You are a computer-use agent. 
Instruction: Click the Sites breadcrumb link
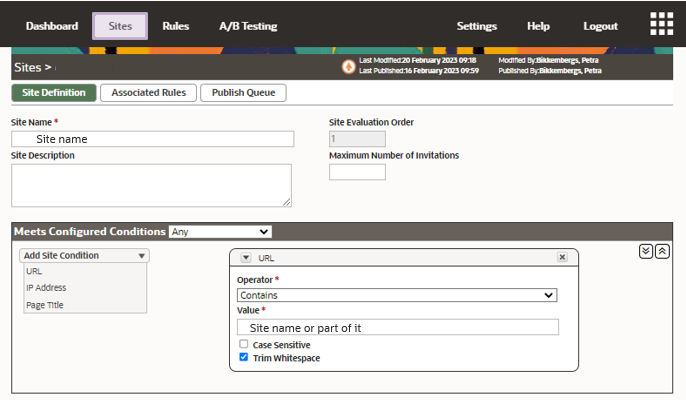28,67
